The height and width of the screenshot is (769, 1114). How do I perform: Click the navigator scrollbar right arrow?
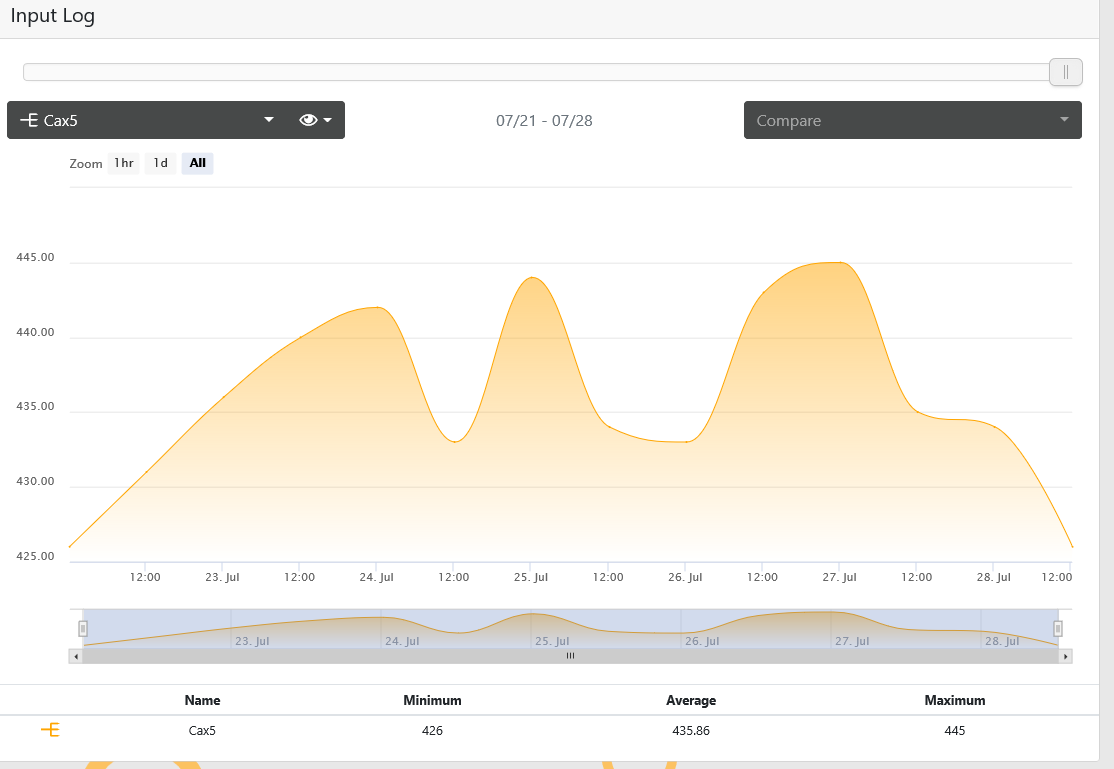[x=1065, y=656]
